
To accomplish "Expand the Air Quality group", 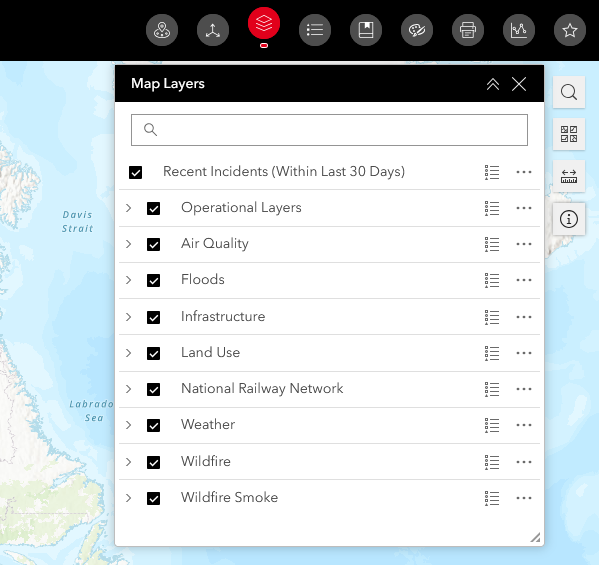I will point(128,244).
